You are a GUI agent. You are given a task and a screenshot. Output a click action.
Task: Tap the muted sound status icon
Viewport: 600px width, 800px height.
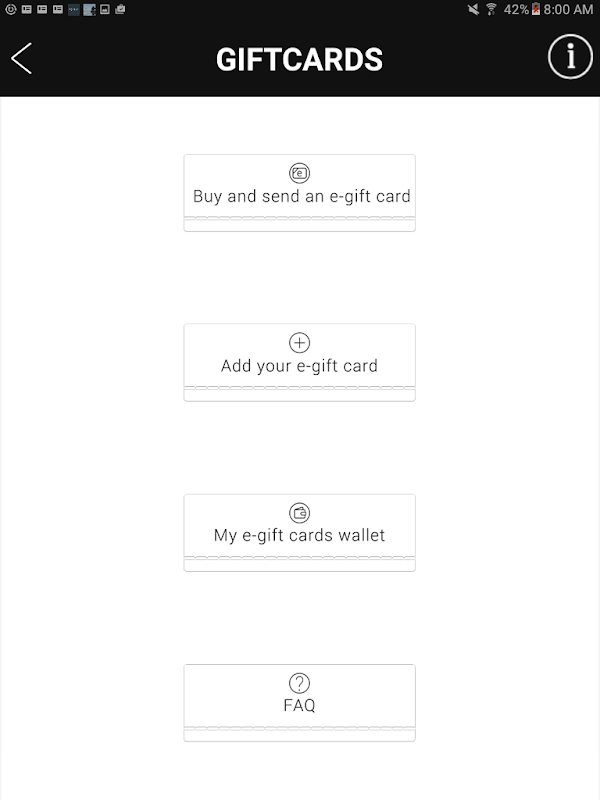pyautogui.click(x=473, y=9)
